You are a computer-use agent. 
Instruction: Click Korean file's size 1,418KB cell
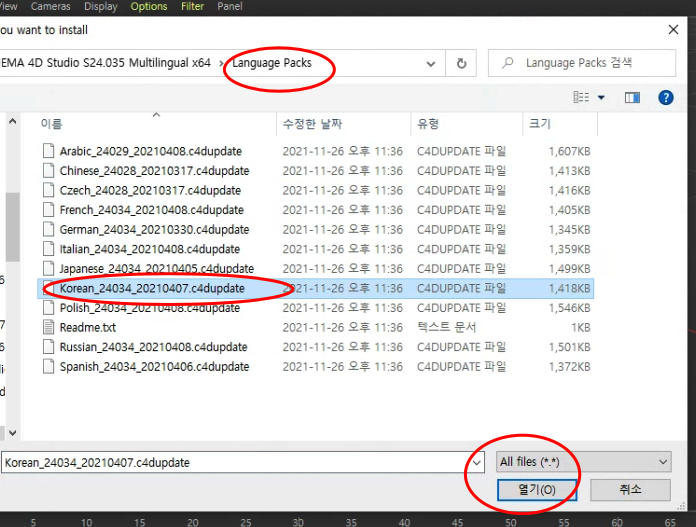pyautogui.click(x=569, y=289)
